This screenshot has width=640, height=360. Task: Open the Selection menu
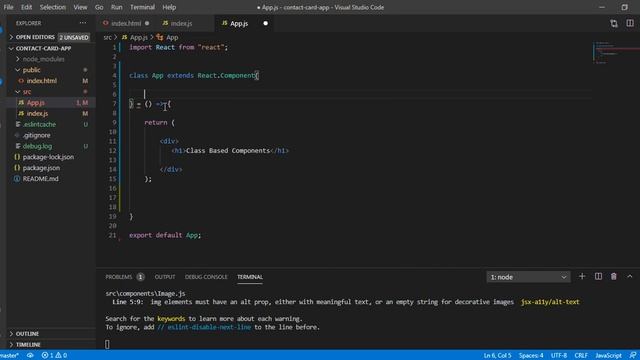point(53,7)
